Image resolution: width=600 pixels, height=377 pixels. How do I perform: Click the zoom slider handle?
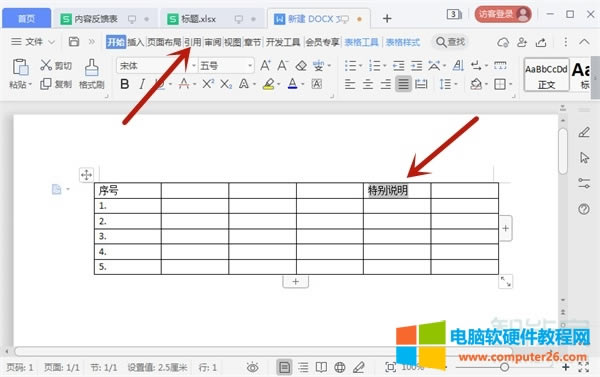pos(505,367)
